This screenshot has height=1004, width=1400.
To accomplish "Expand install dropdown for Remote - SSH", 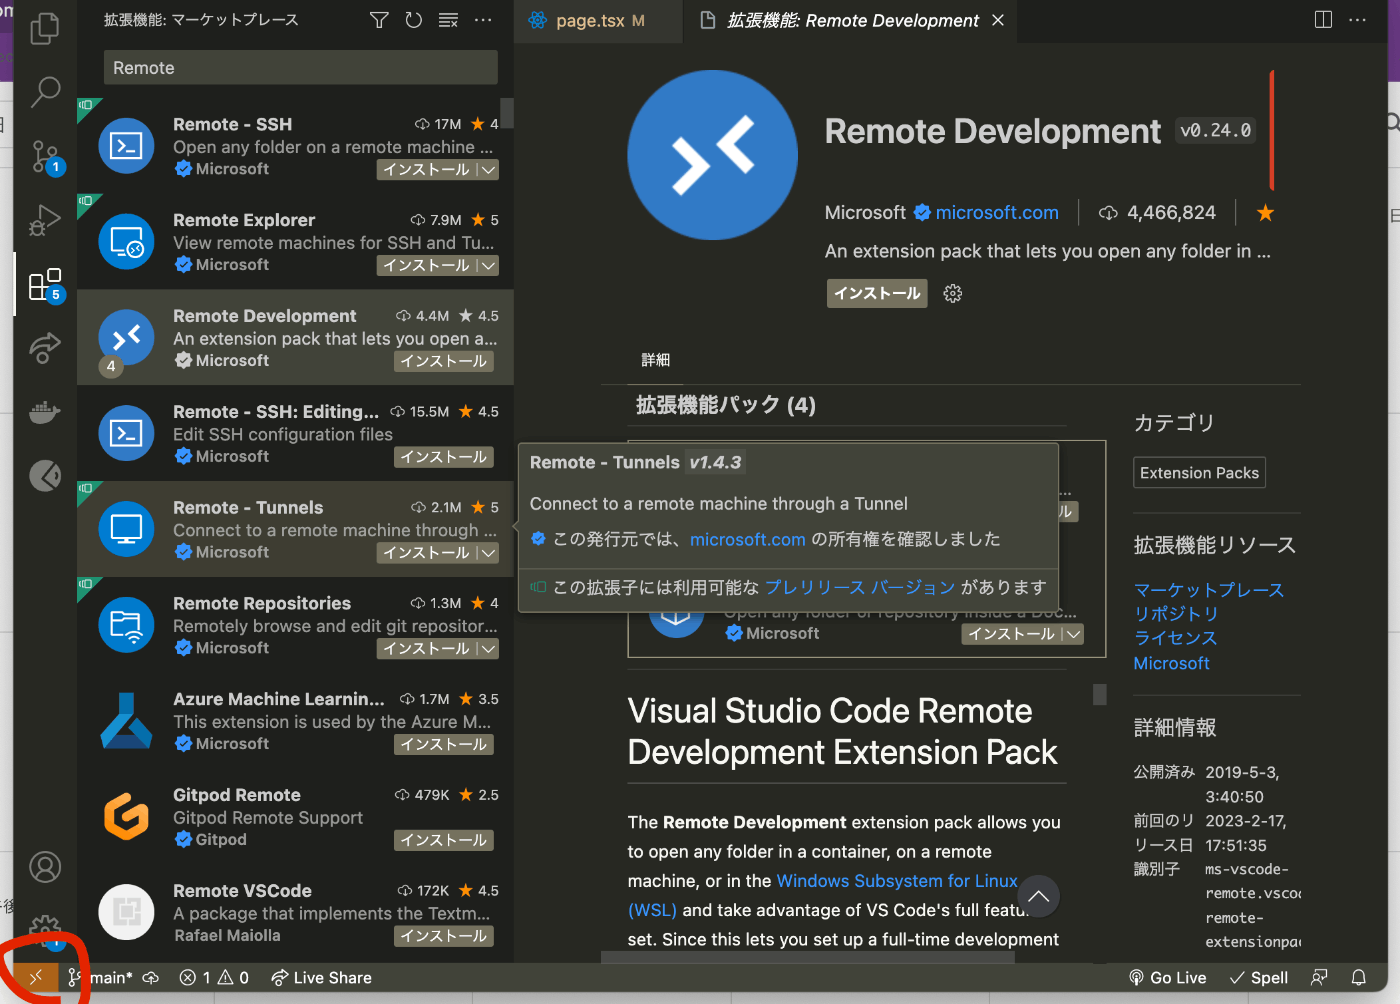I will 488,170.
